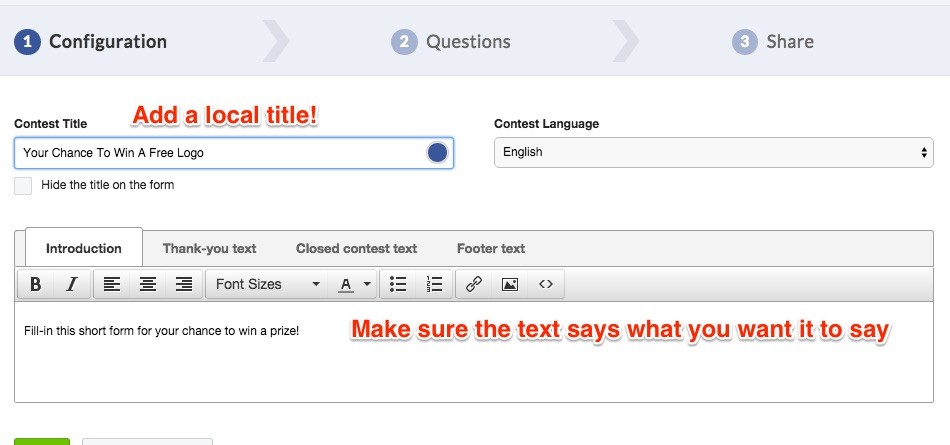Screen dimensions: 950x445
Task: Insert a hyperlink with the link icon
Action: click(474, 284)
